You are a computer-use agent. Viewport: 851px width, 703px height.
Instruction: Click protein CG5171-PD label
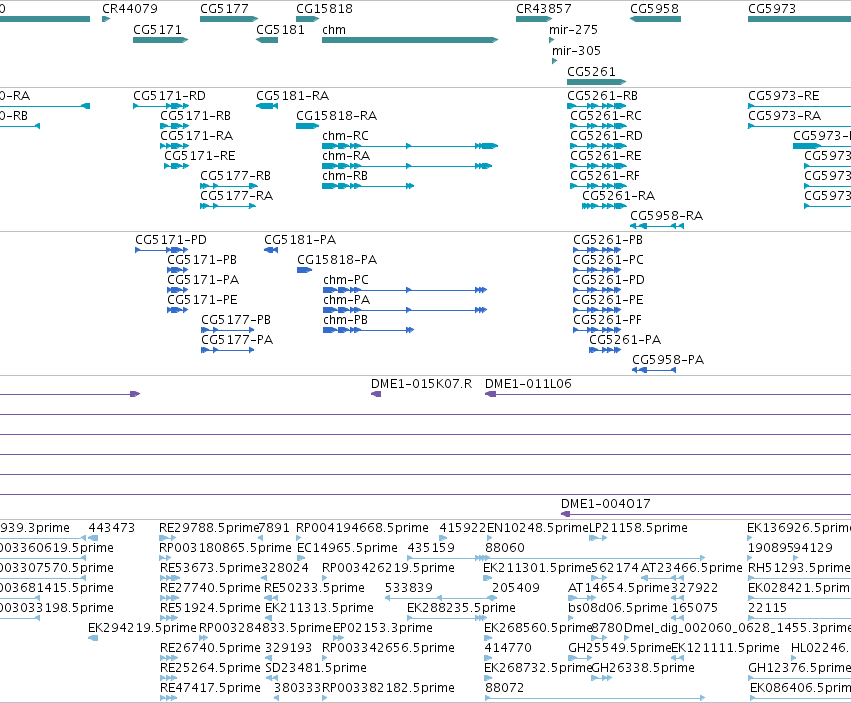coord(170,240)
